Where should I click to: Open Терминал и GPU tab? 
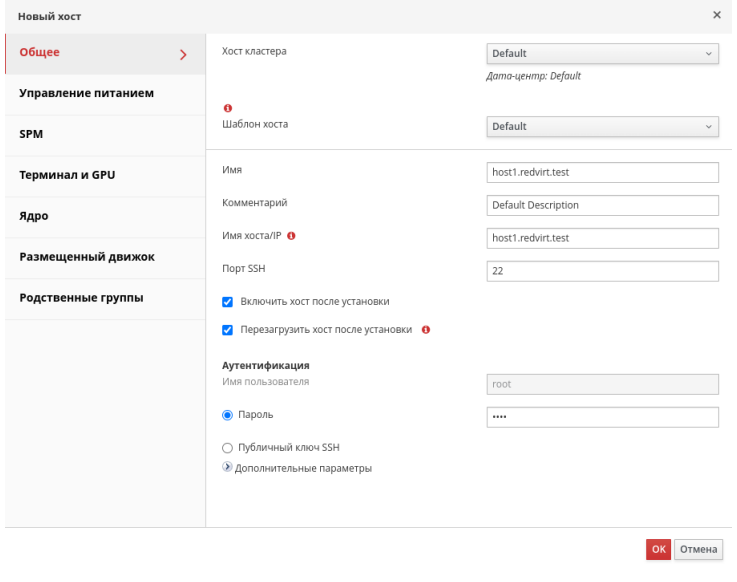pos(105,175)
